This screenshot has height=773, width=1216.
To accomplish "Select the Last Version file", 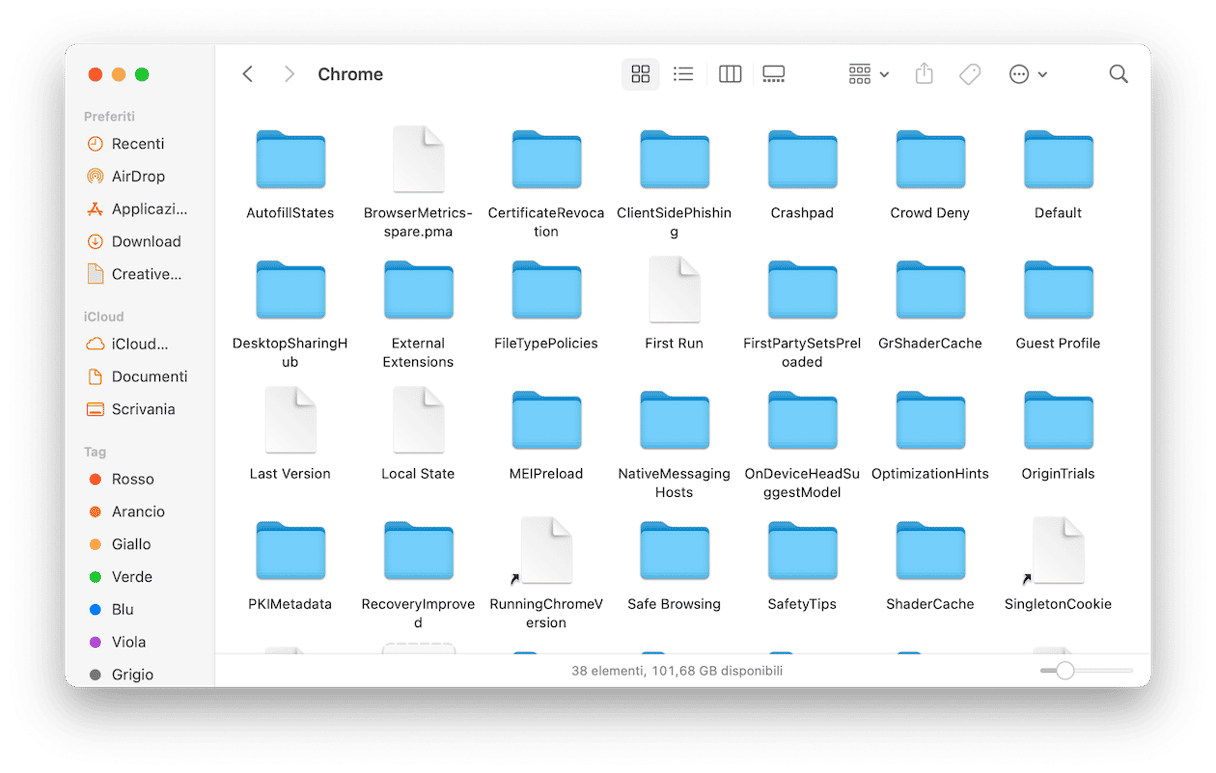I will click(290, 420).
